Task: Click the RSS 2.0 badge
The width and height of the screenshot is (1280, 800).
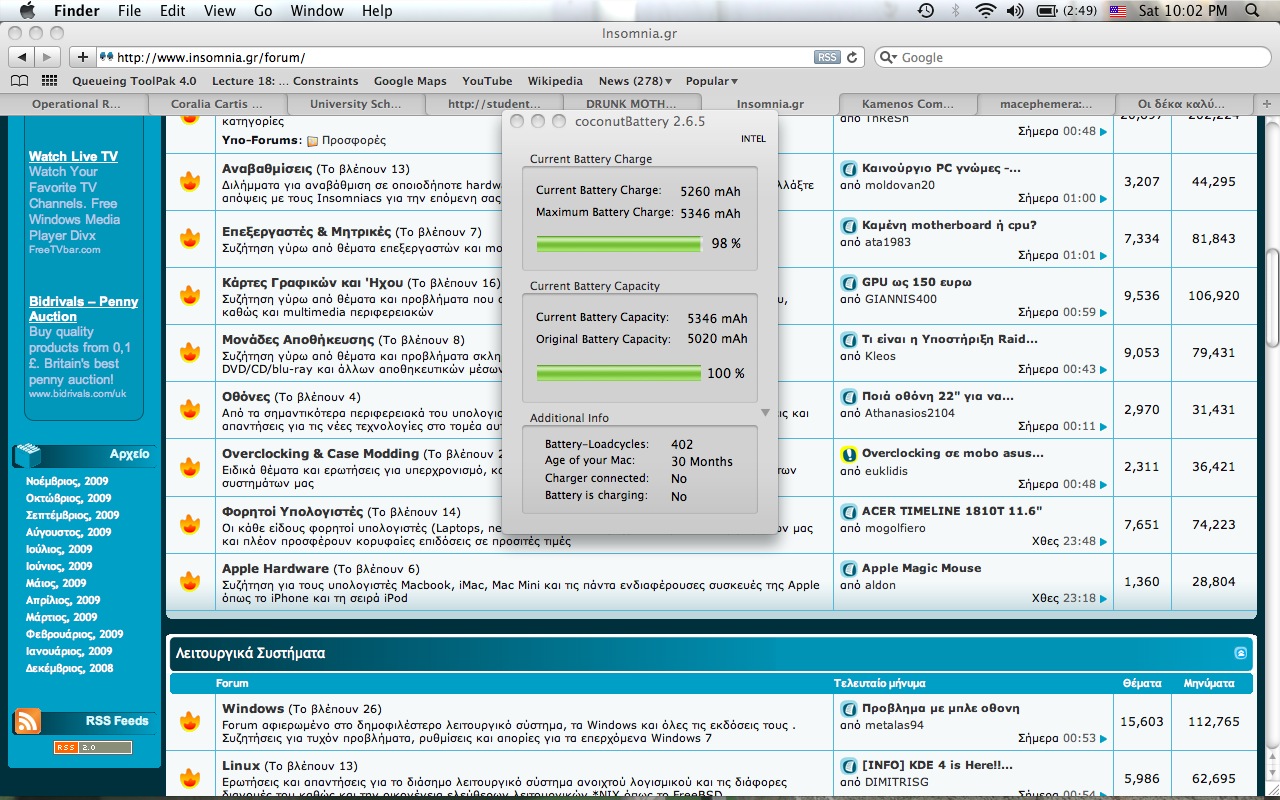Action: (x=92, y=748)
